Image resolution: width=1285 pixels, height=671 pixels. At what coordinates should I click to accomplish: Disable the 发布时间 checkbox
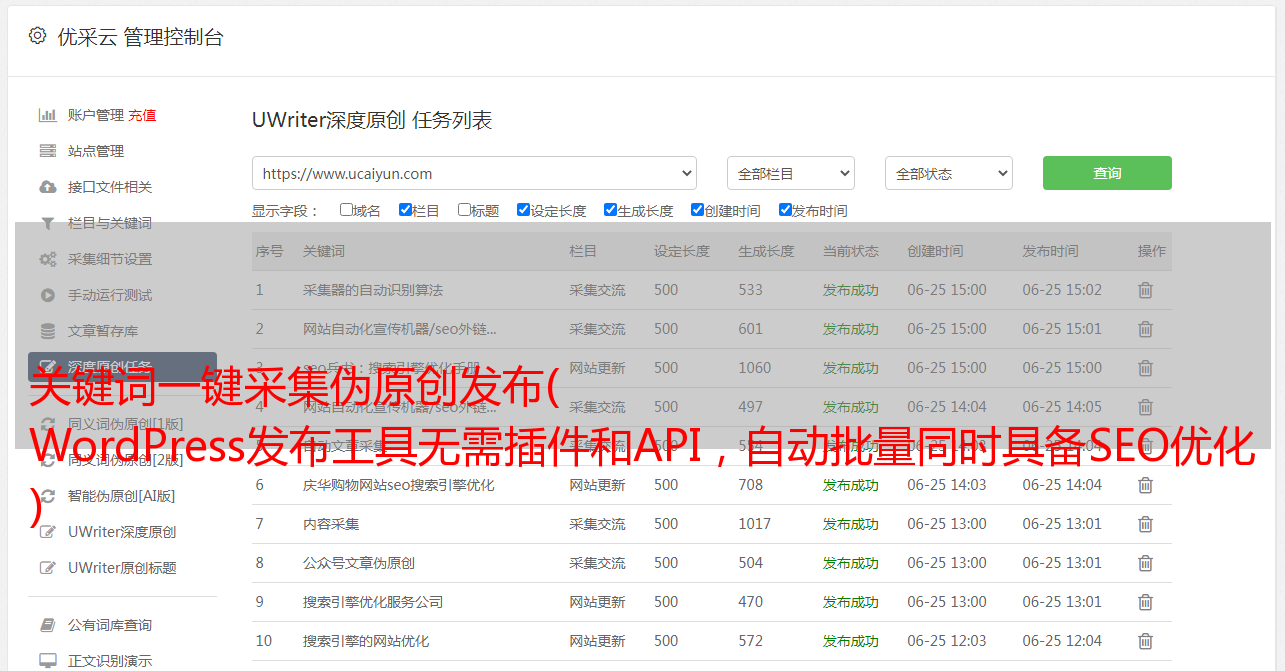tap(785, 210)
